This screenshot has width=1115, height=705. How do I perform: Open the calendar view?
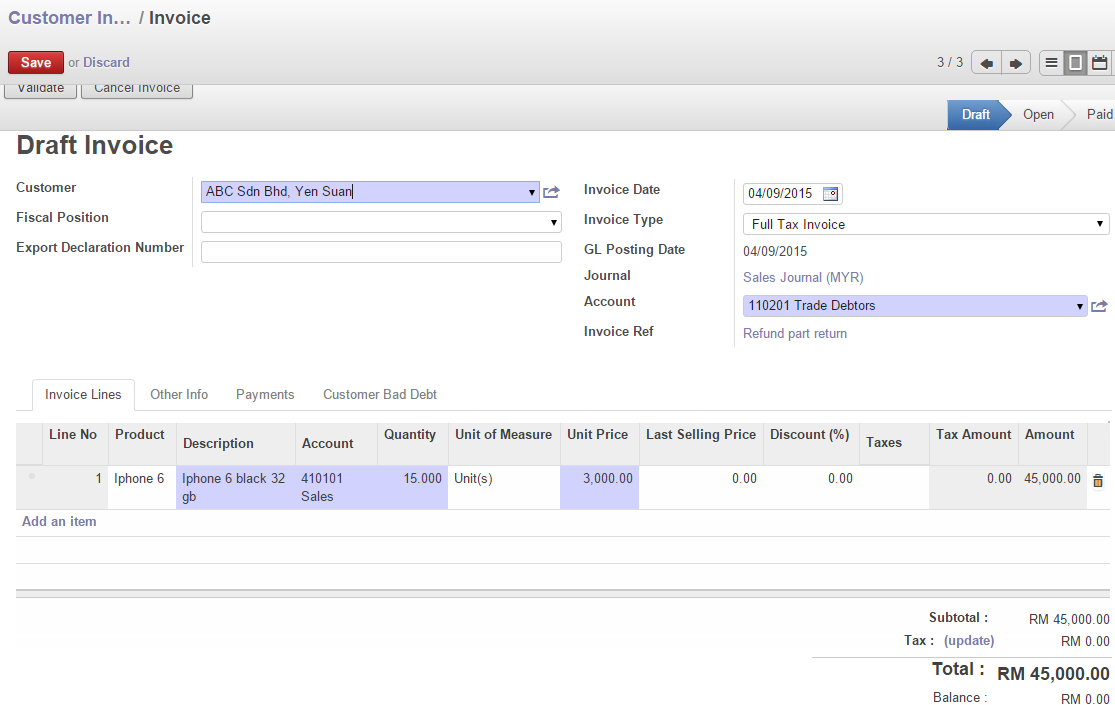click(1101, 62)
